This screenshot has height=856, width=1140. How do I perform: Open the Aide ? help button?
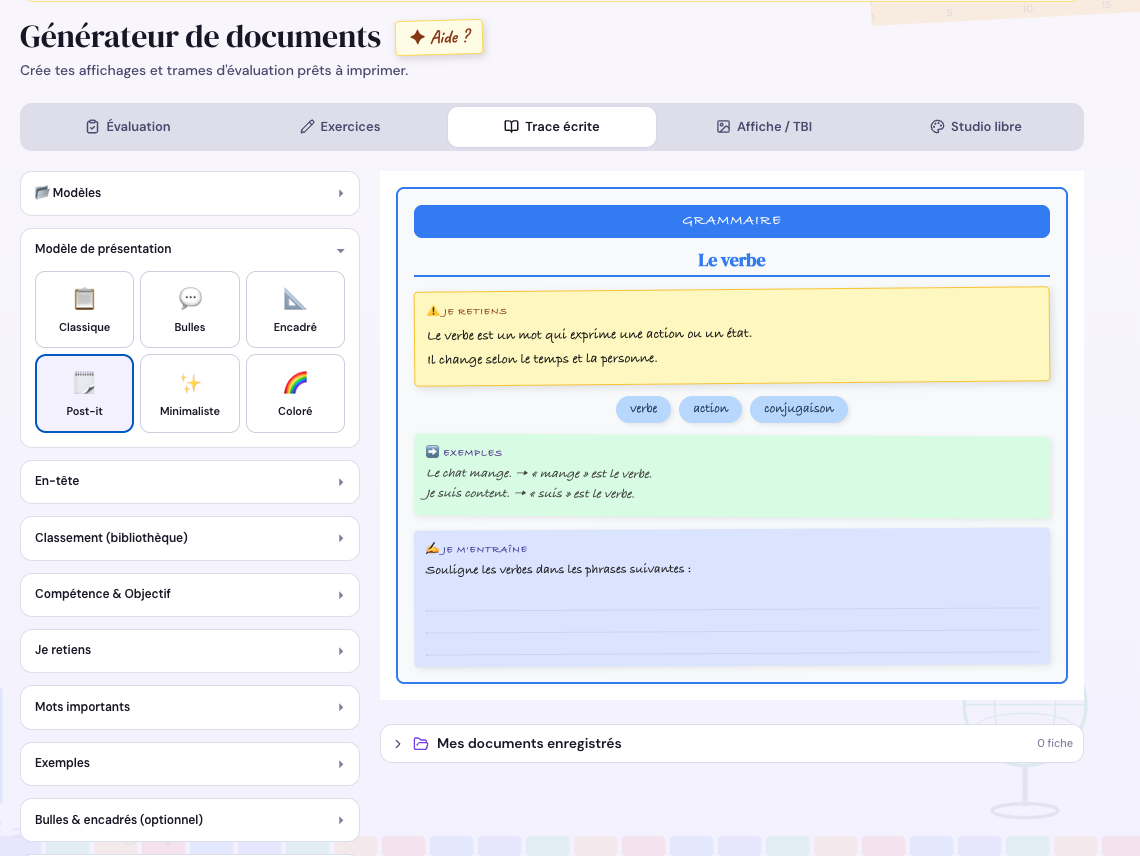(x=439, y=37)
